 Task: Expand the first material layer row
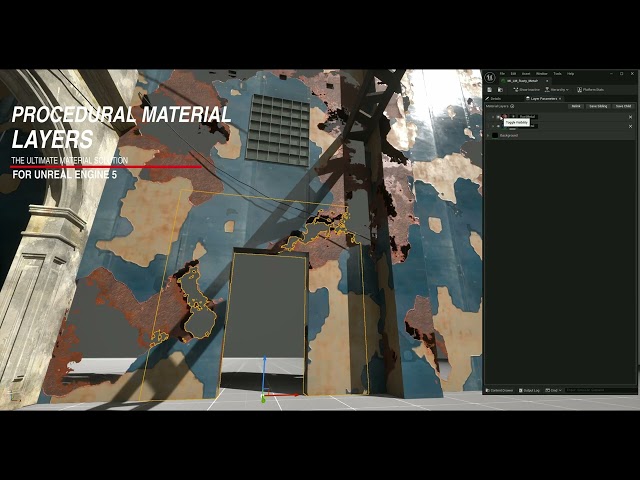point(493,117)
